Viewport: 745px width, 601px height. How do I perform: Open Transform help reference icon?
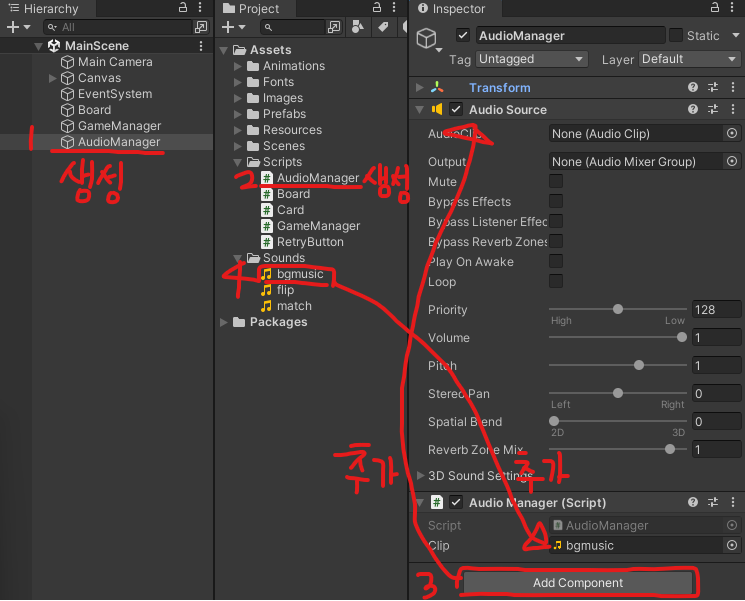point(693,87)
